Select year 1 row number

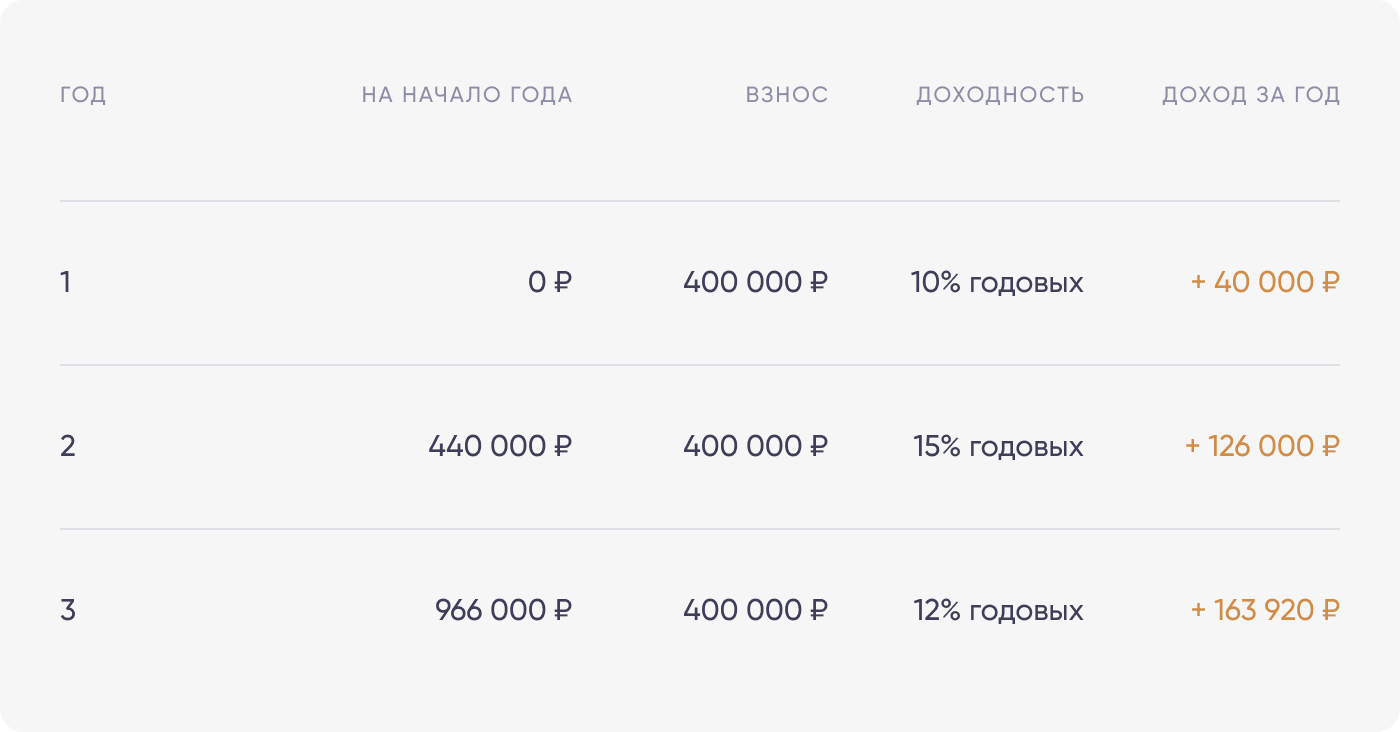coord(66,283)
